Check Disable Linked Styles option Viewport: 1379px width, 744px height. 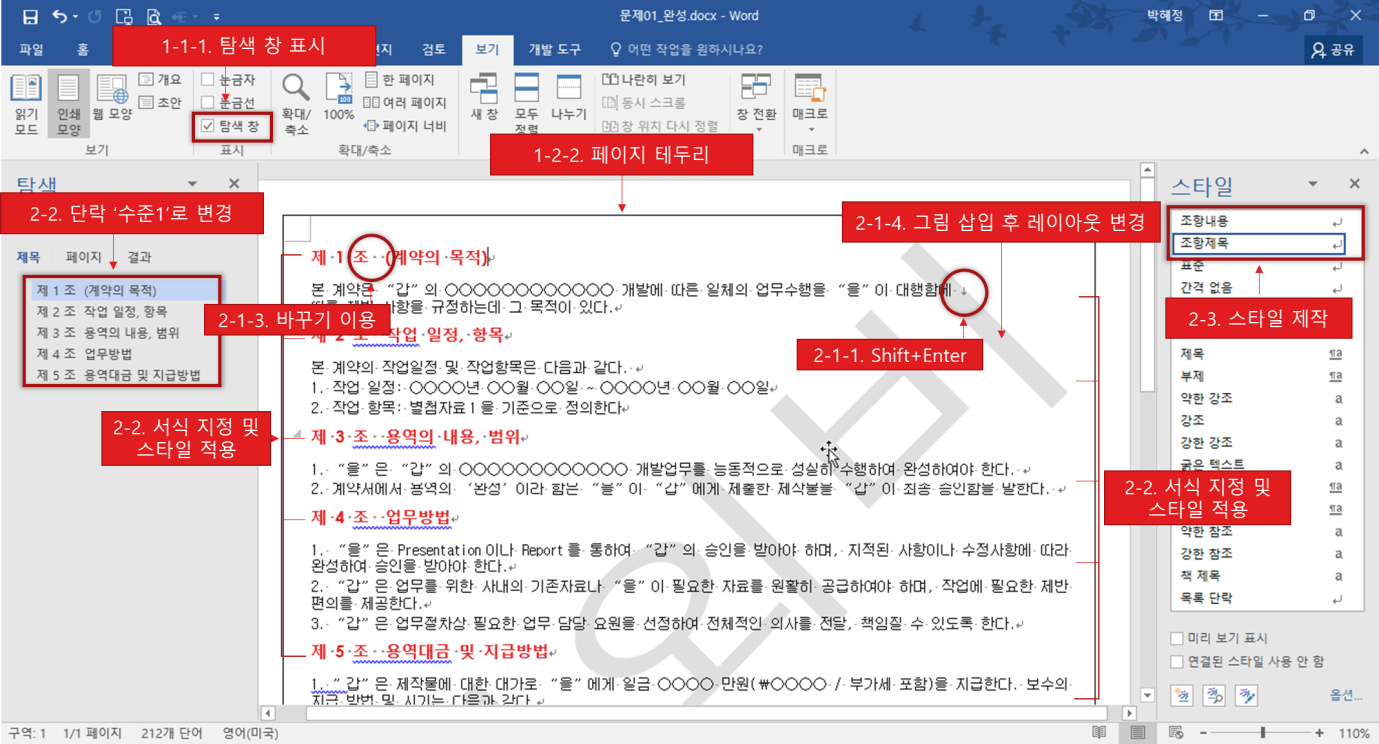click(x=1177, y=661)
